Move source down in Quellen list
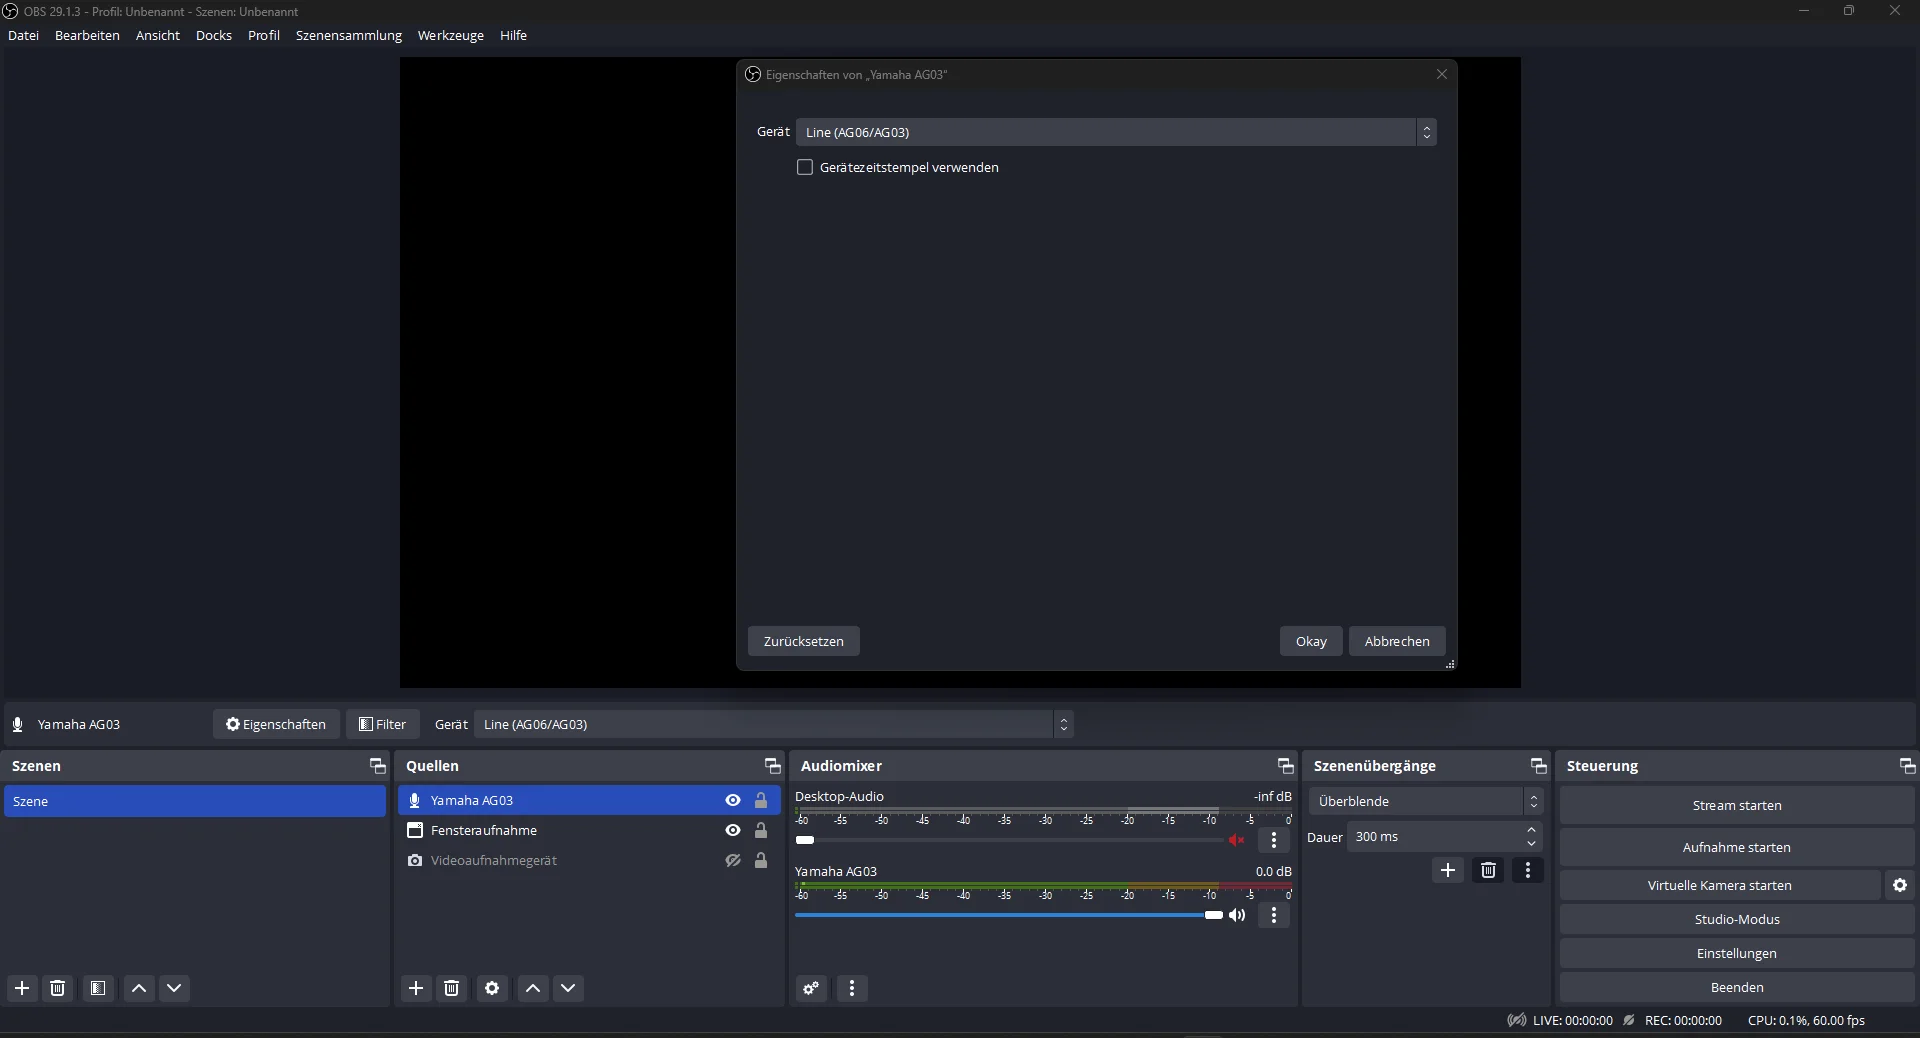 (568, 988)
